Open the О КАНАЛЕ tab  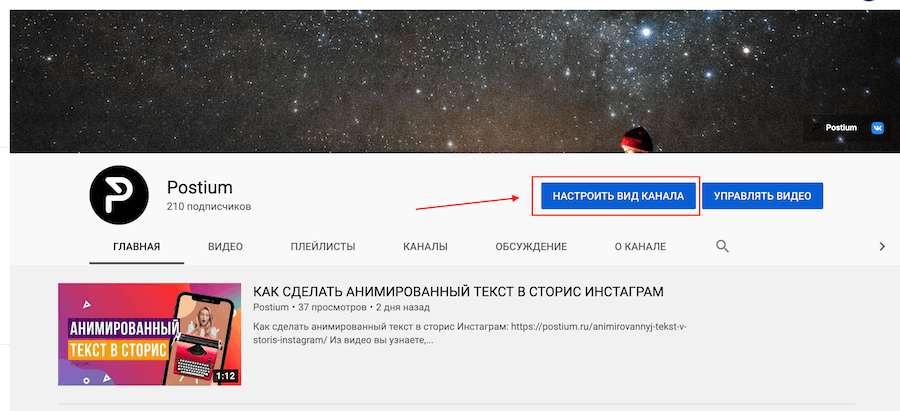point(640,247)
